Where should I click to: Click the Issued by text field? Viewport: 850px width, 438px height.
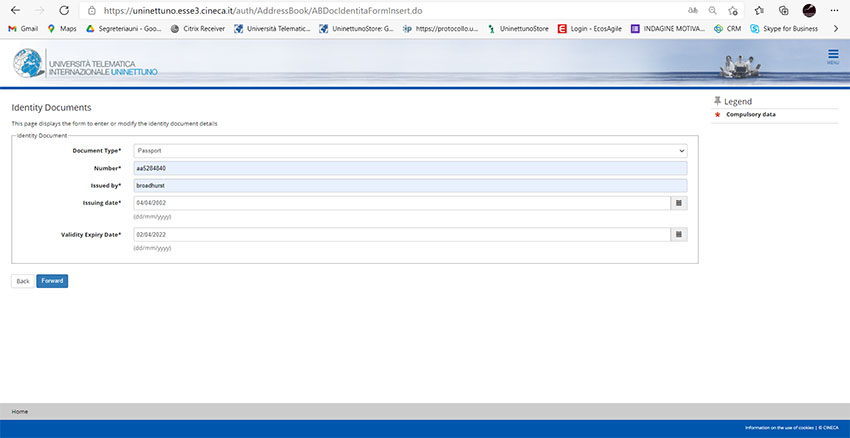tap(410, 185)
